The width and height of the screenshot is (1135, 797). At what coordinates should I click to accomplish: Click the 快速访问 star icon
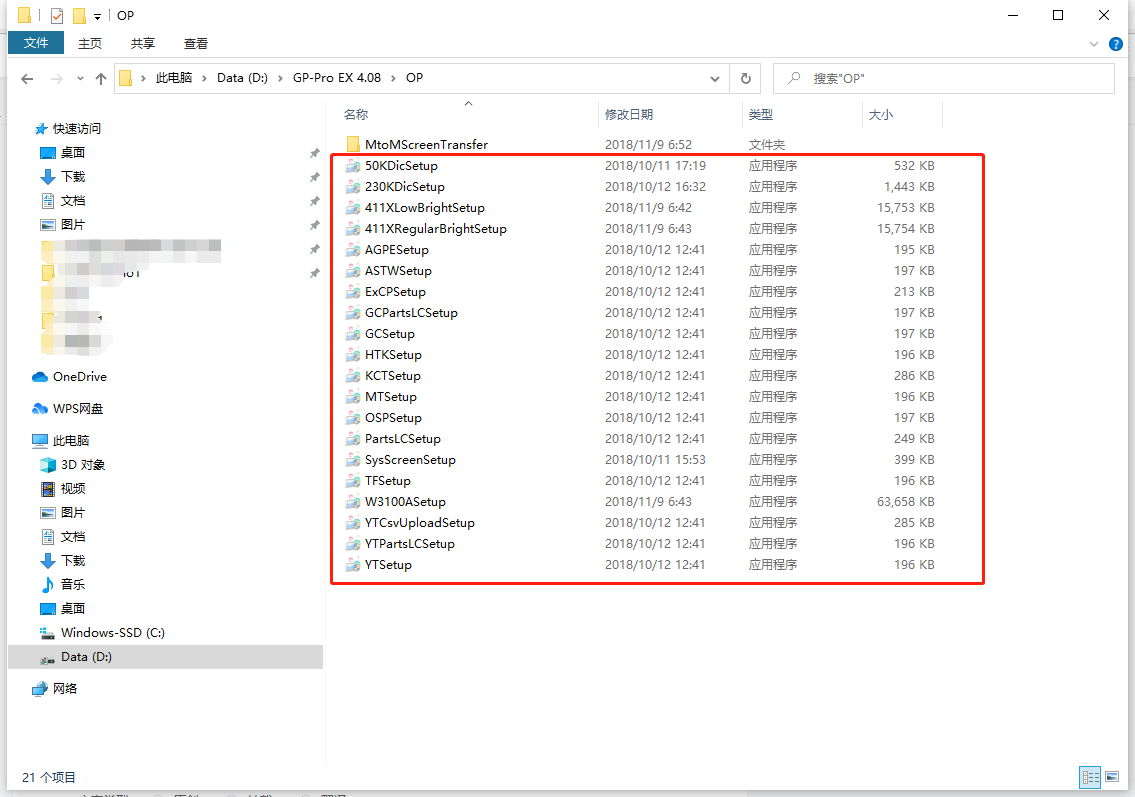pyautogui.click(x=41, y=129)
